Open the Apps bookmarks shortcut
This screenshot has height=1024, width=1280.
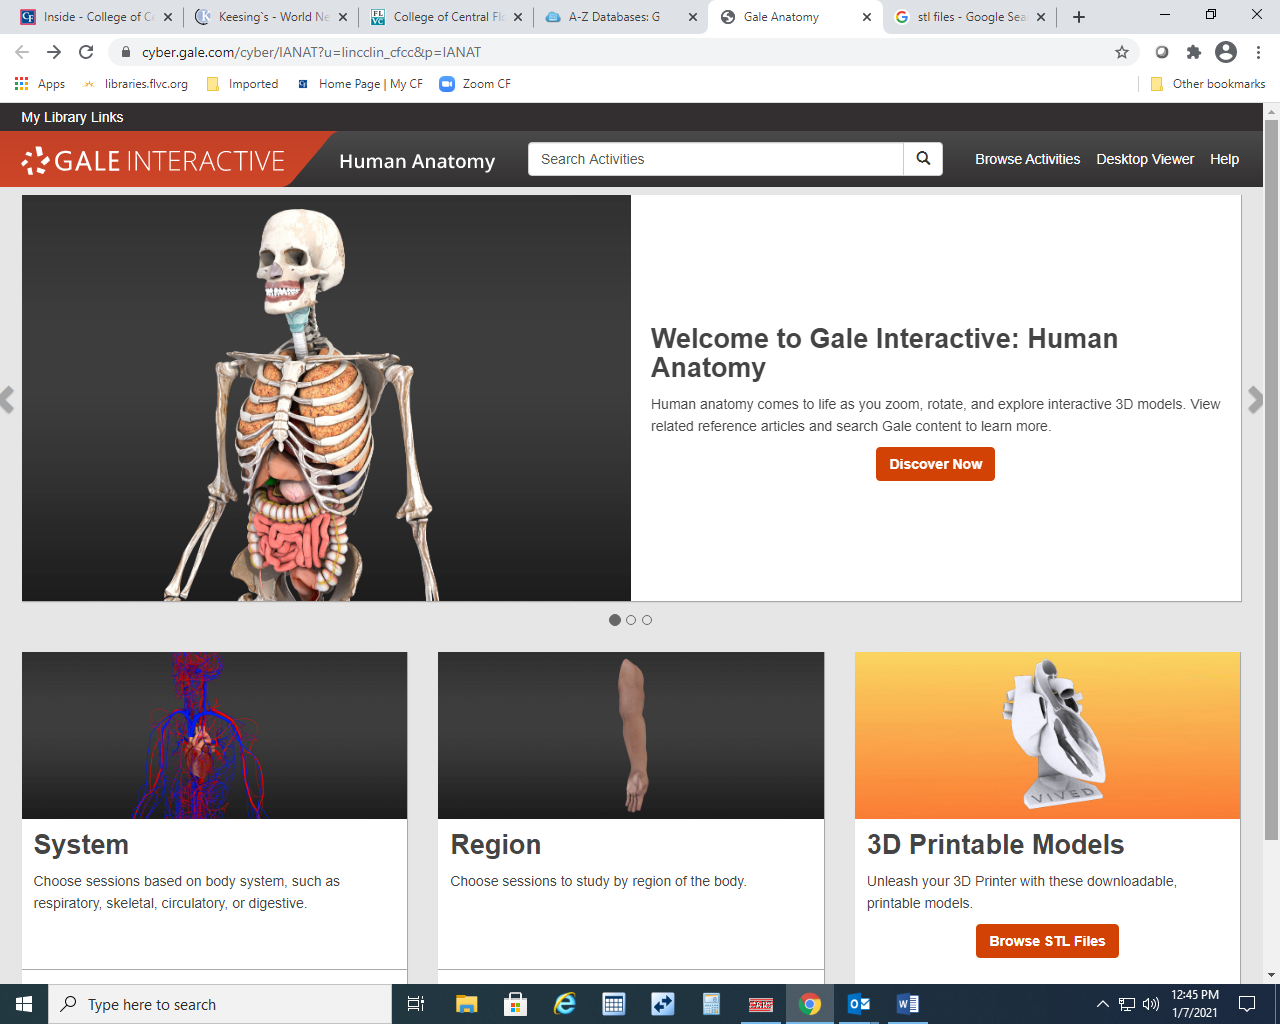click(40, 84)
